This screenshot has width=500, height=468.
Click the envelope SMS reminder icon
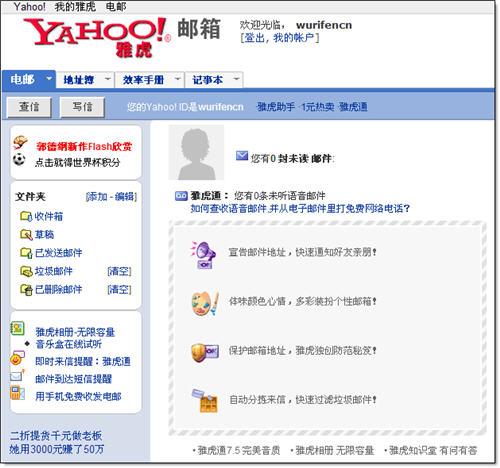pyautogui.click(x=17, y=375)
